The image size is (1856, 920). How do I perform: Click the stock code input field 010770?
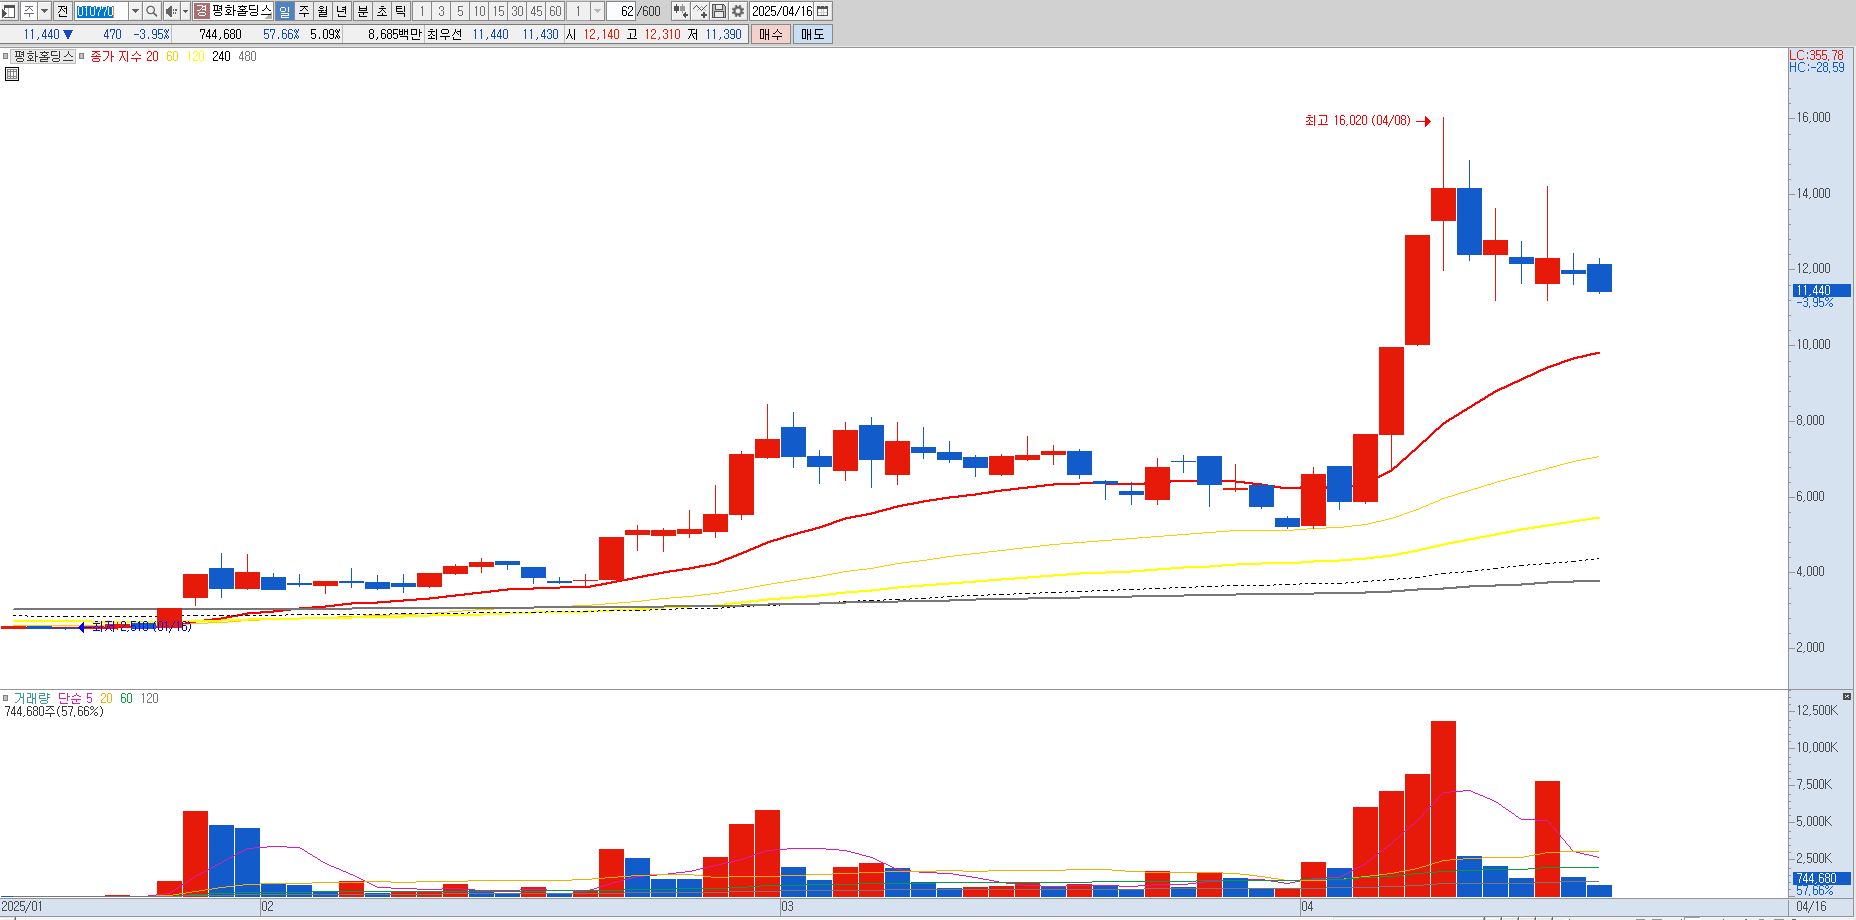click(x=101, y=11)
